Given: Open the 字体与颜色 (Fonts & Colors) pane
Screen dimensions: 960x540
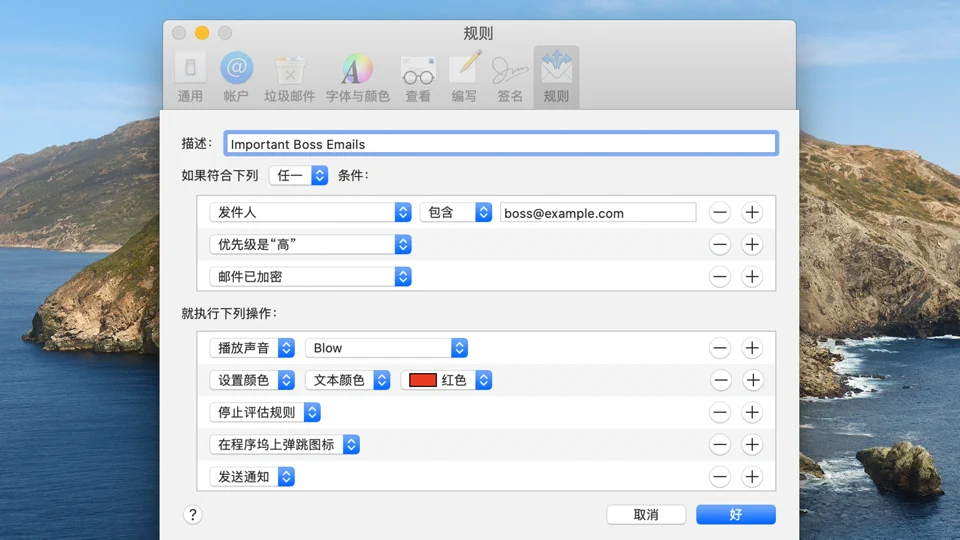Looking at the screenshot, I should pos(358,78).
